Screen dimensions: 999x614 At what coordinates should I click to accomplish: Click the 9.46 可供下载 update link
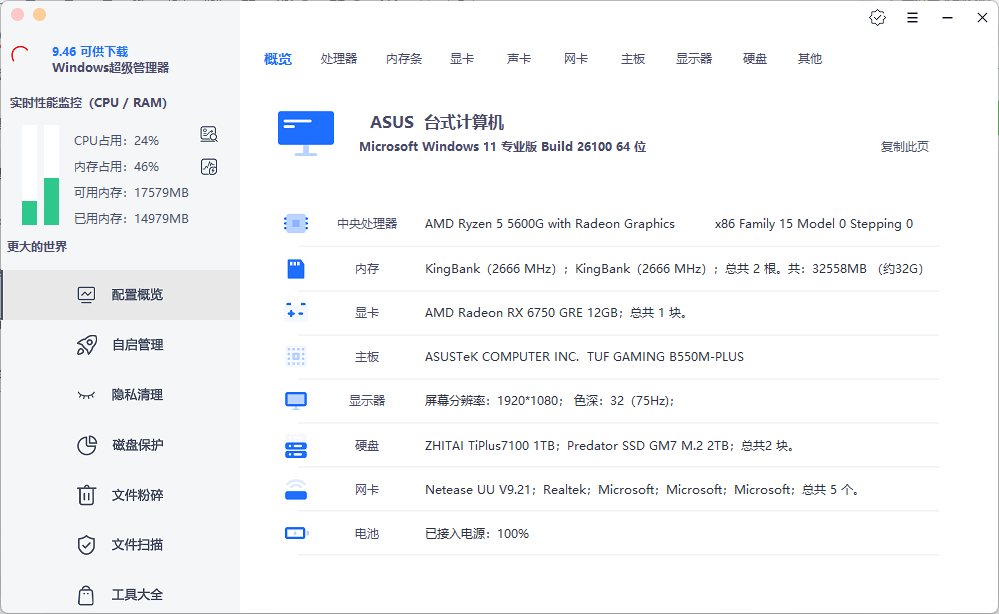pyautogui.click(x=88, y=52)
